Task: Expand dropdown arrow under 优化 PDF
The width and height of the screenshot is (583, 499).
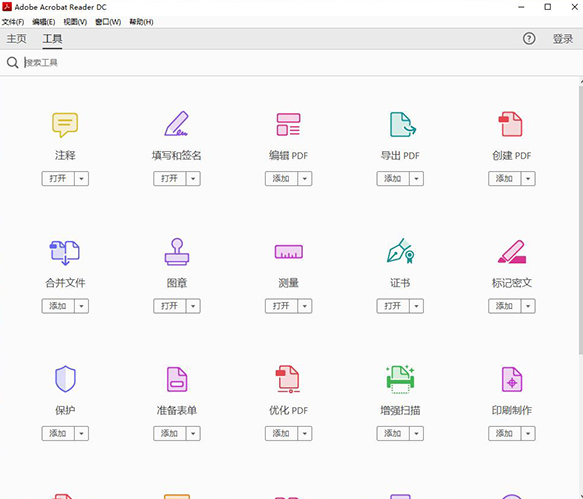Action: (305, 434)
